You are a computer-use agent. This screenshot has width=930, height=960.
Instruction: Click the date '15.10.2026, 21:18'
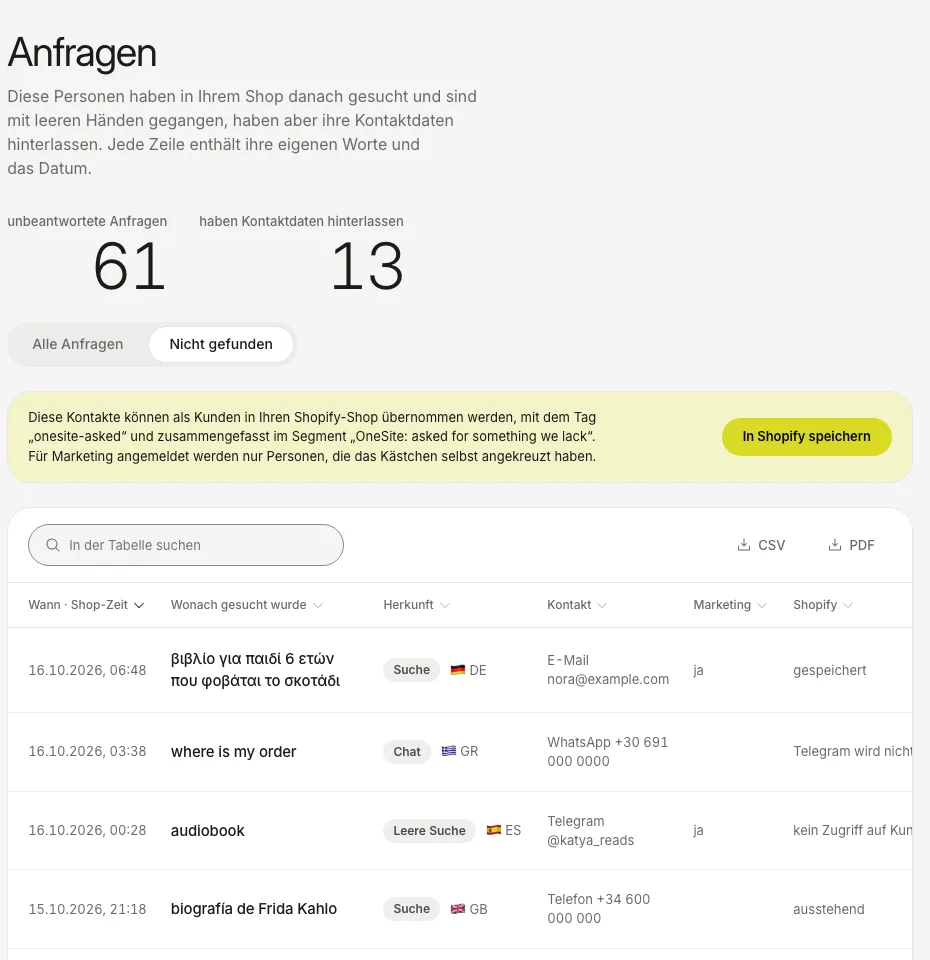click(x=88, y=909)
